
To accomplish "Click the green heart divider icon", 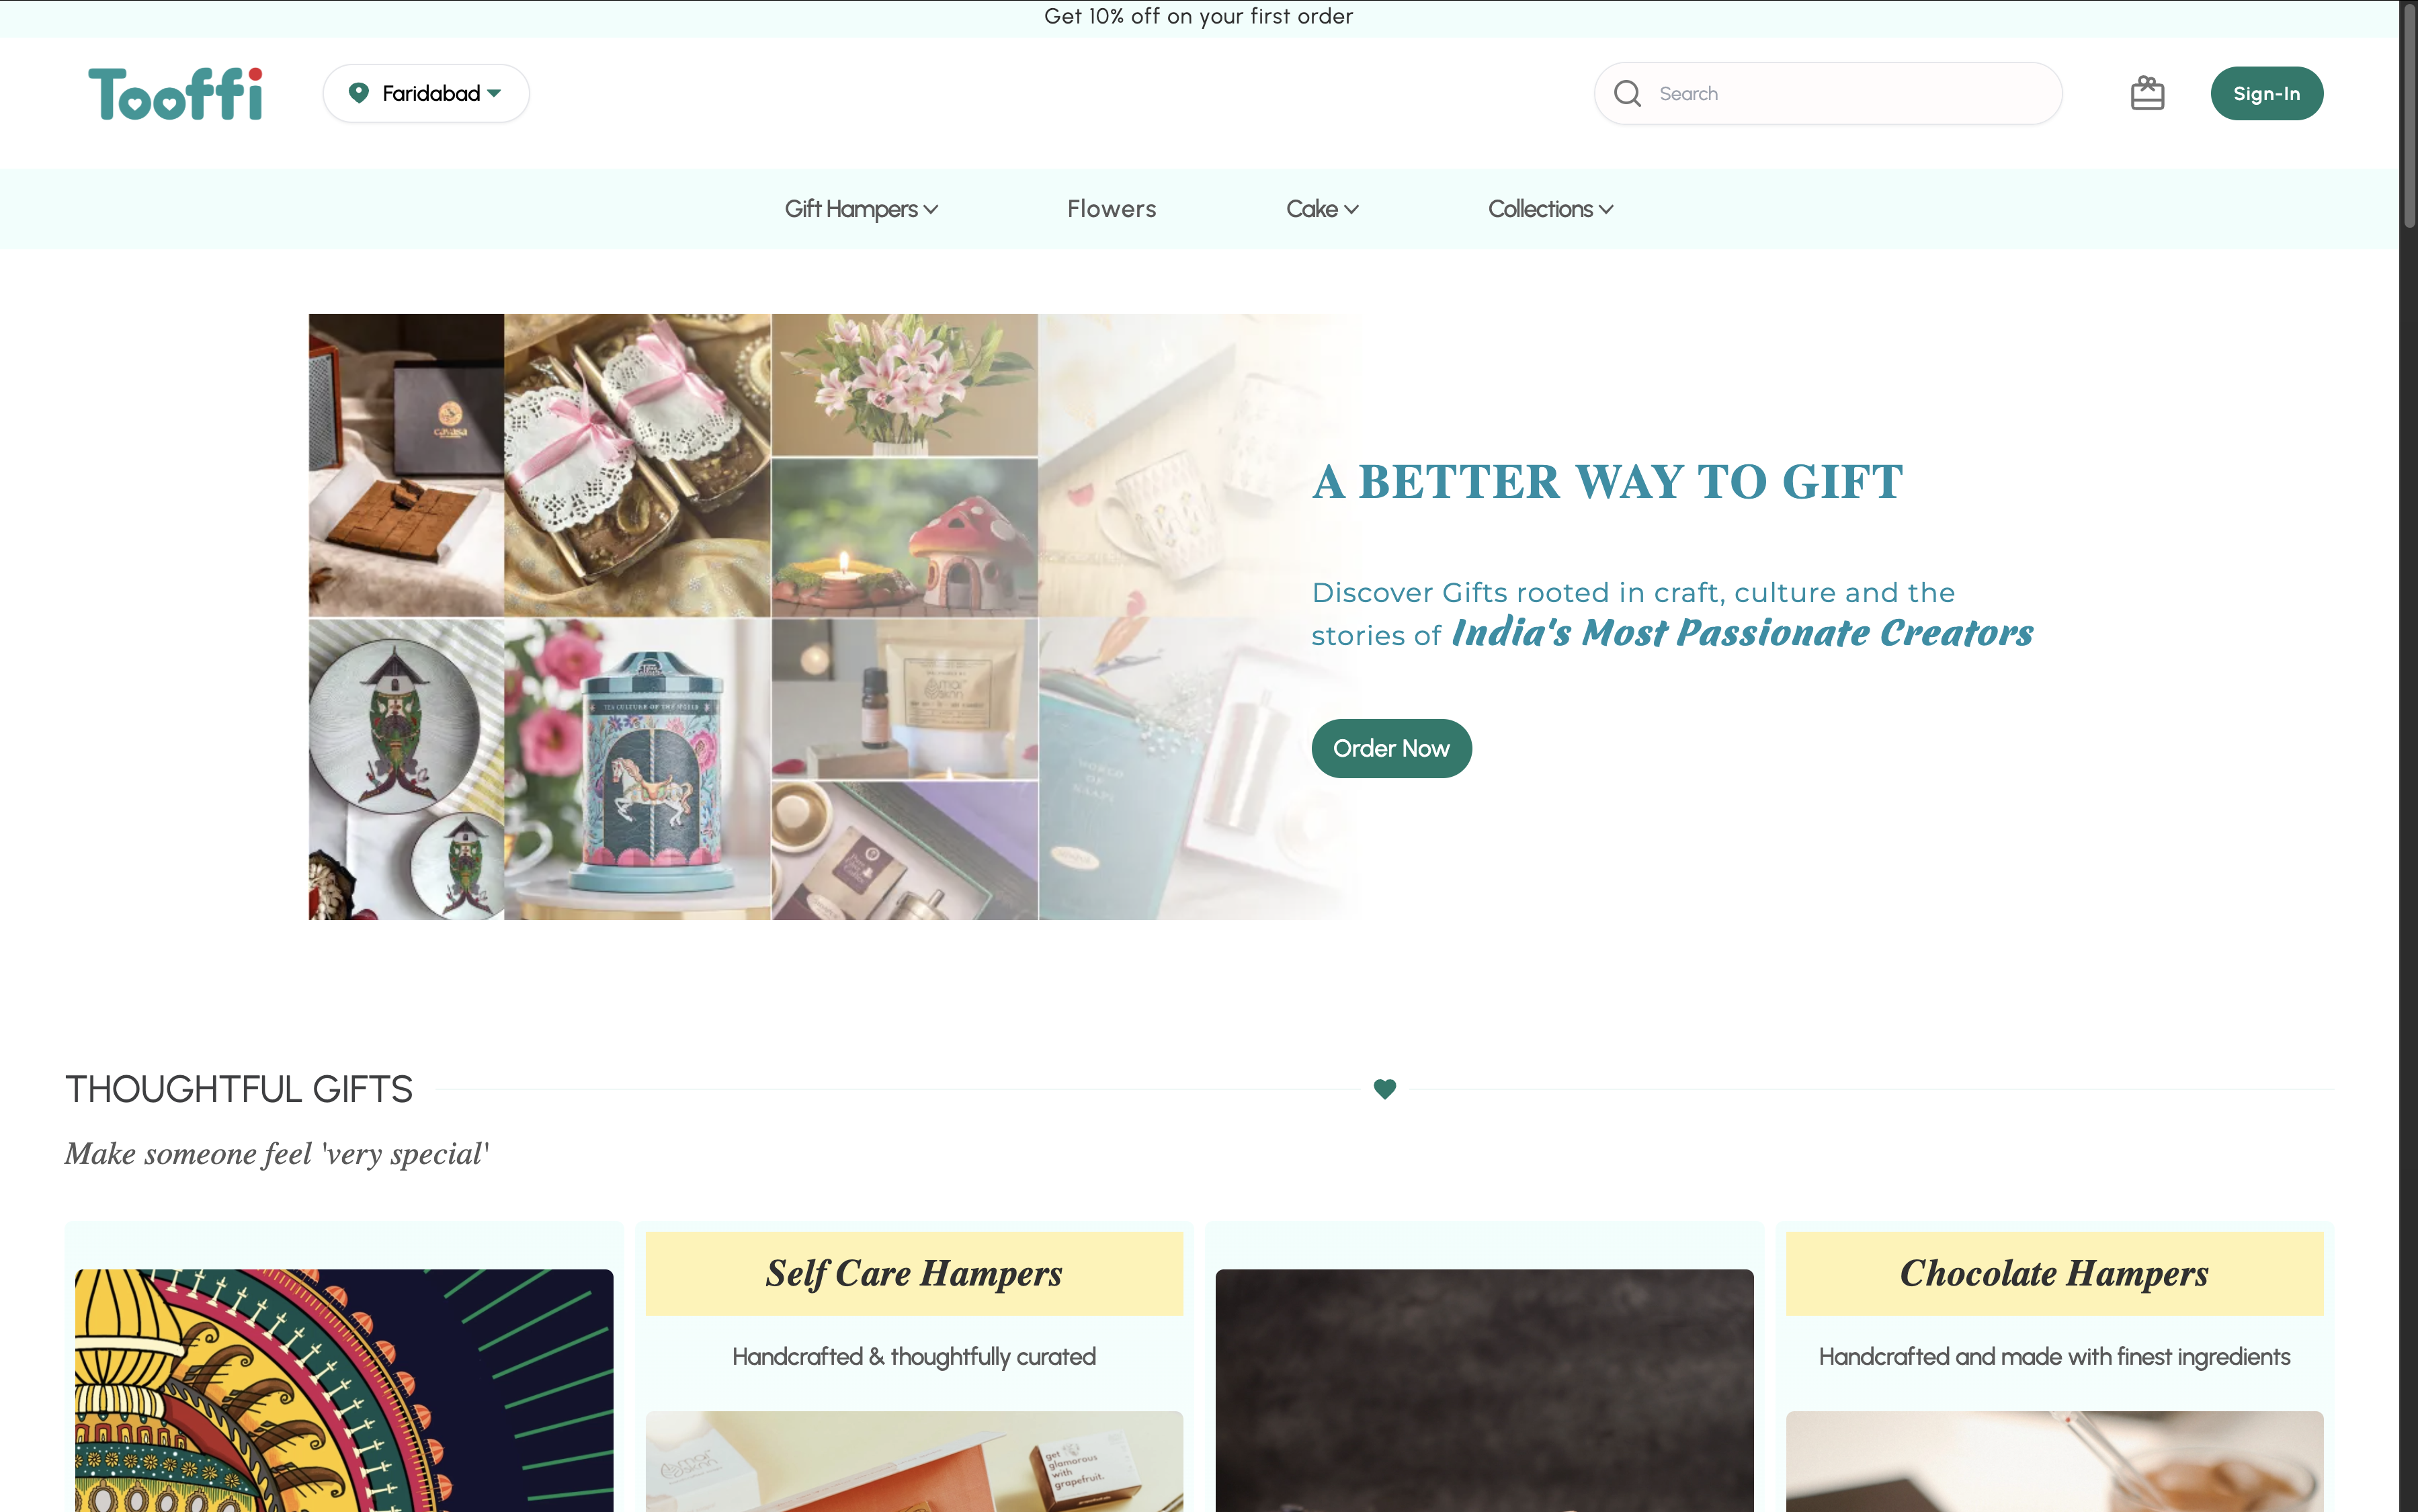I will point(1384,1089).
